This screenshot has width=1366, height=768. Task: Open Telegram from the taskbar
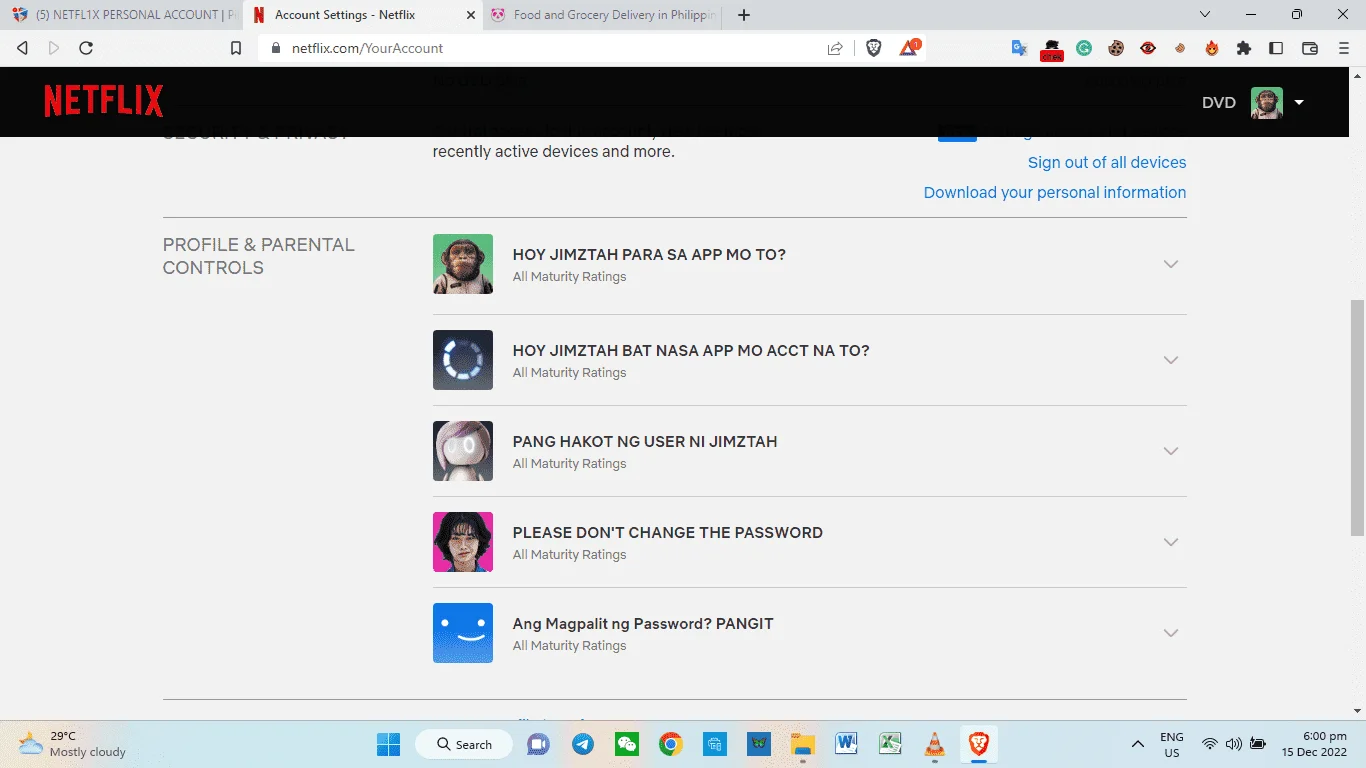[x=583, y=744]
